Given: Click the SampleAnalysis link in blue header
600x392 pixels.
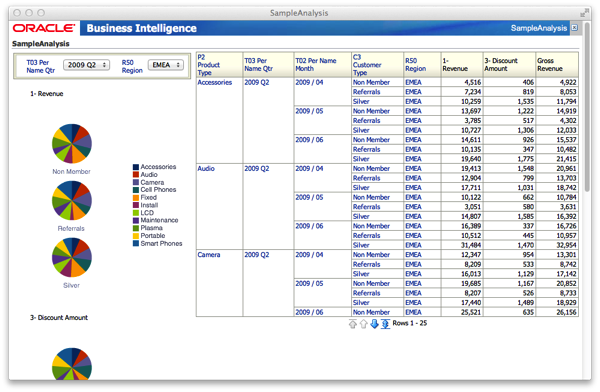Looking at the screenshot, I should click(538, 28).
